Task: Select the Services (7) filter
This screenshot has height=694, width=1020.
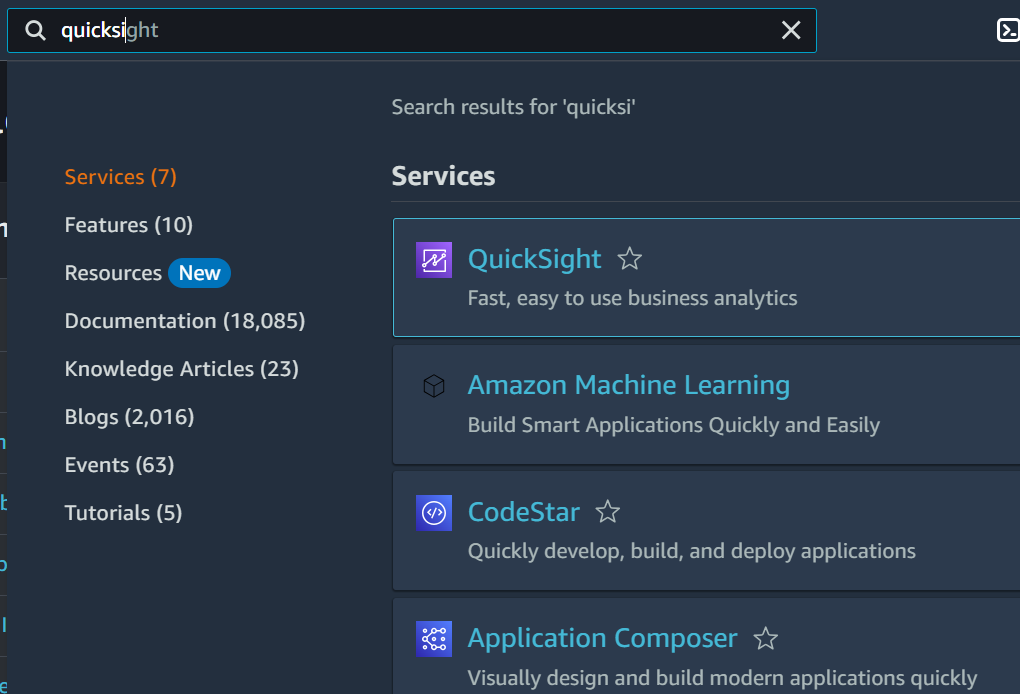Action: 120,176
